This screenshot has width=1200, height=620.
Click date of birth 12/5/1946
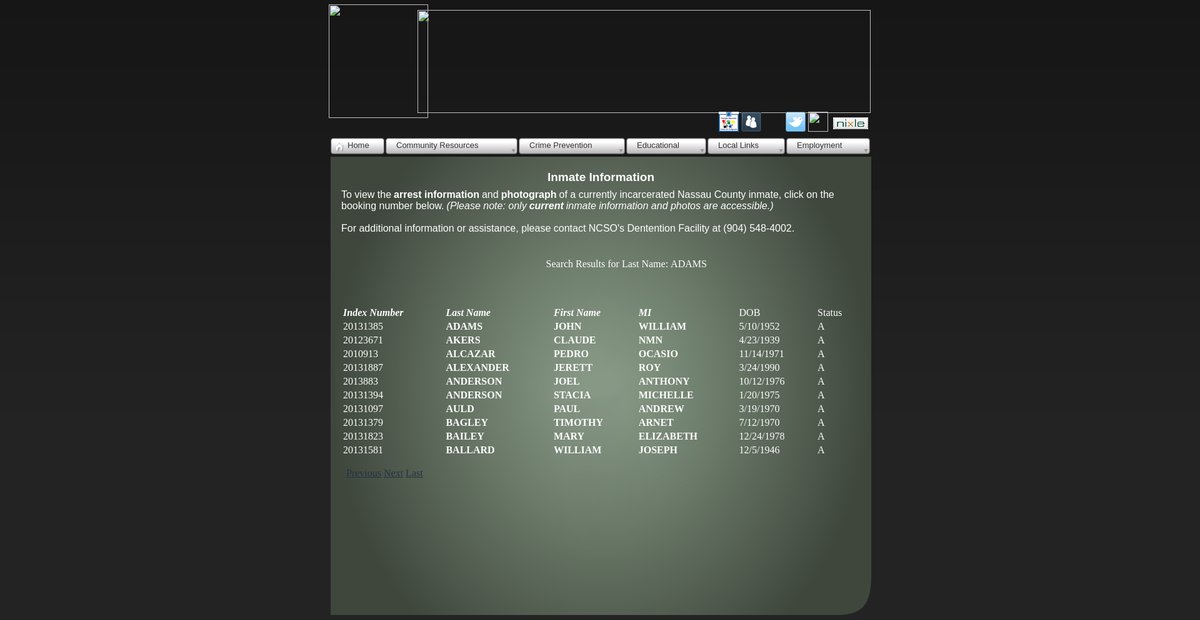click(x=759, y=450)
